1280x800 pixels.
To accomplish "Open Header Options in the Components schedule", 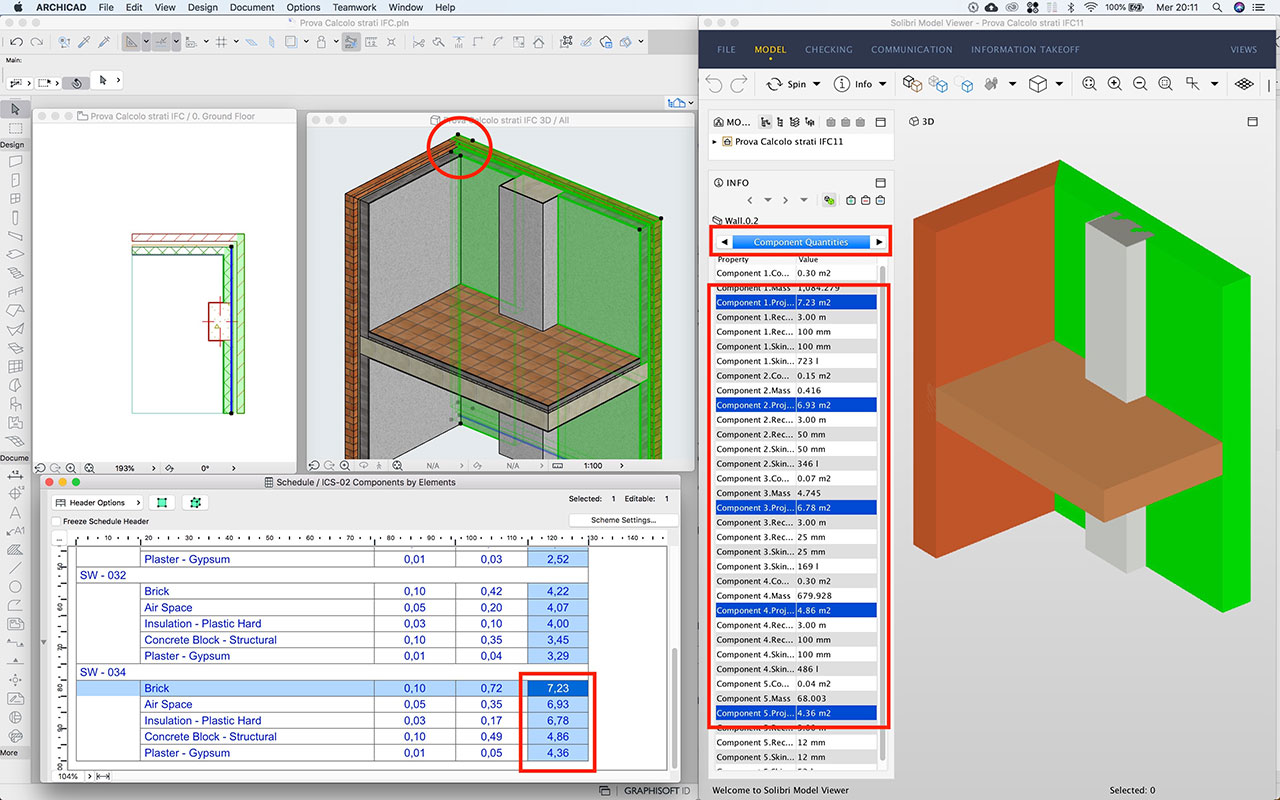I will click(x=97, y=502).
